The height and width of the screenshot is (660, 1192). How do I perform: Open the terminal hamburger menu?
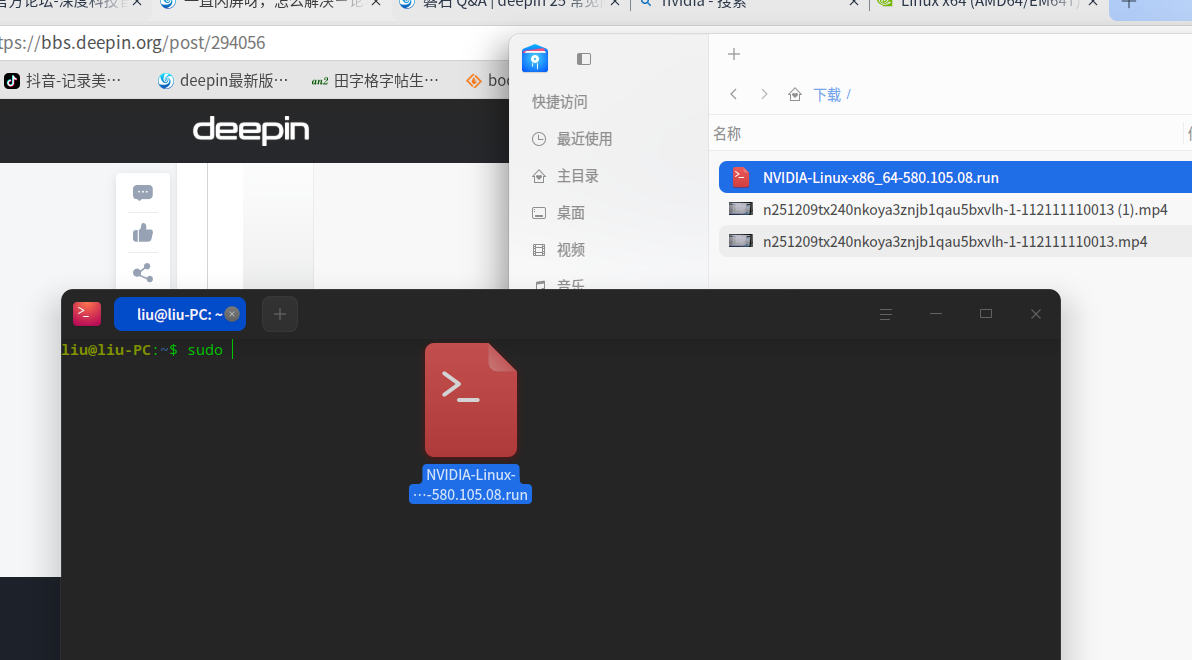(x=886, y=313)
